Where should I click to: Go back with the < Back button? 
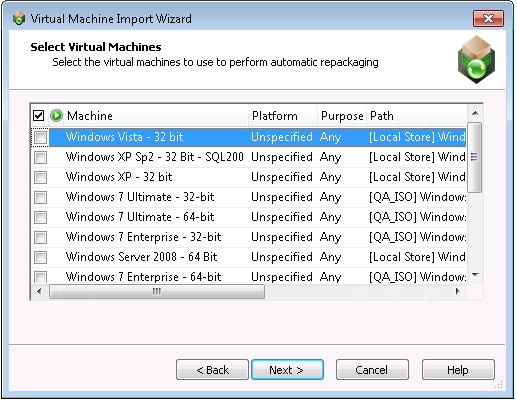point(212,370)
